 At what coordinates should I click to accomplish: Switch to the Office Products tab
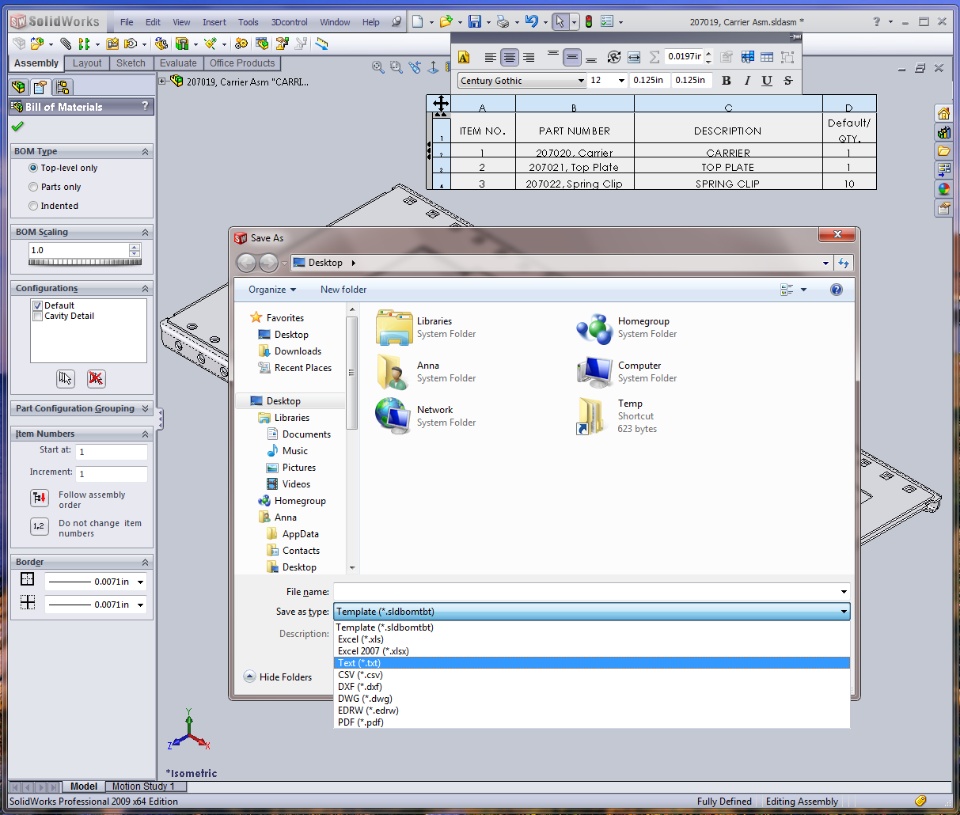coord(242,63)
